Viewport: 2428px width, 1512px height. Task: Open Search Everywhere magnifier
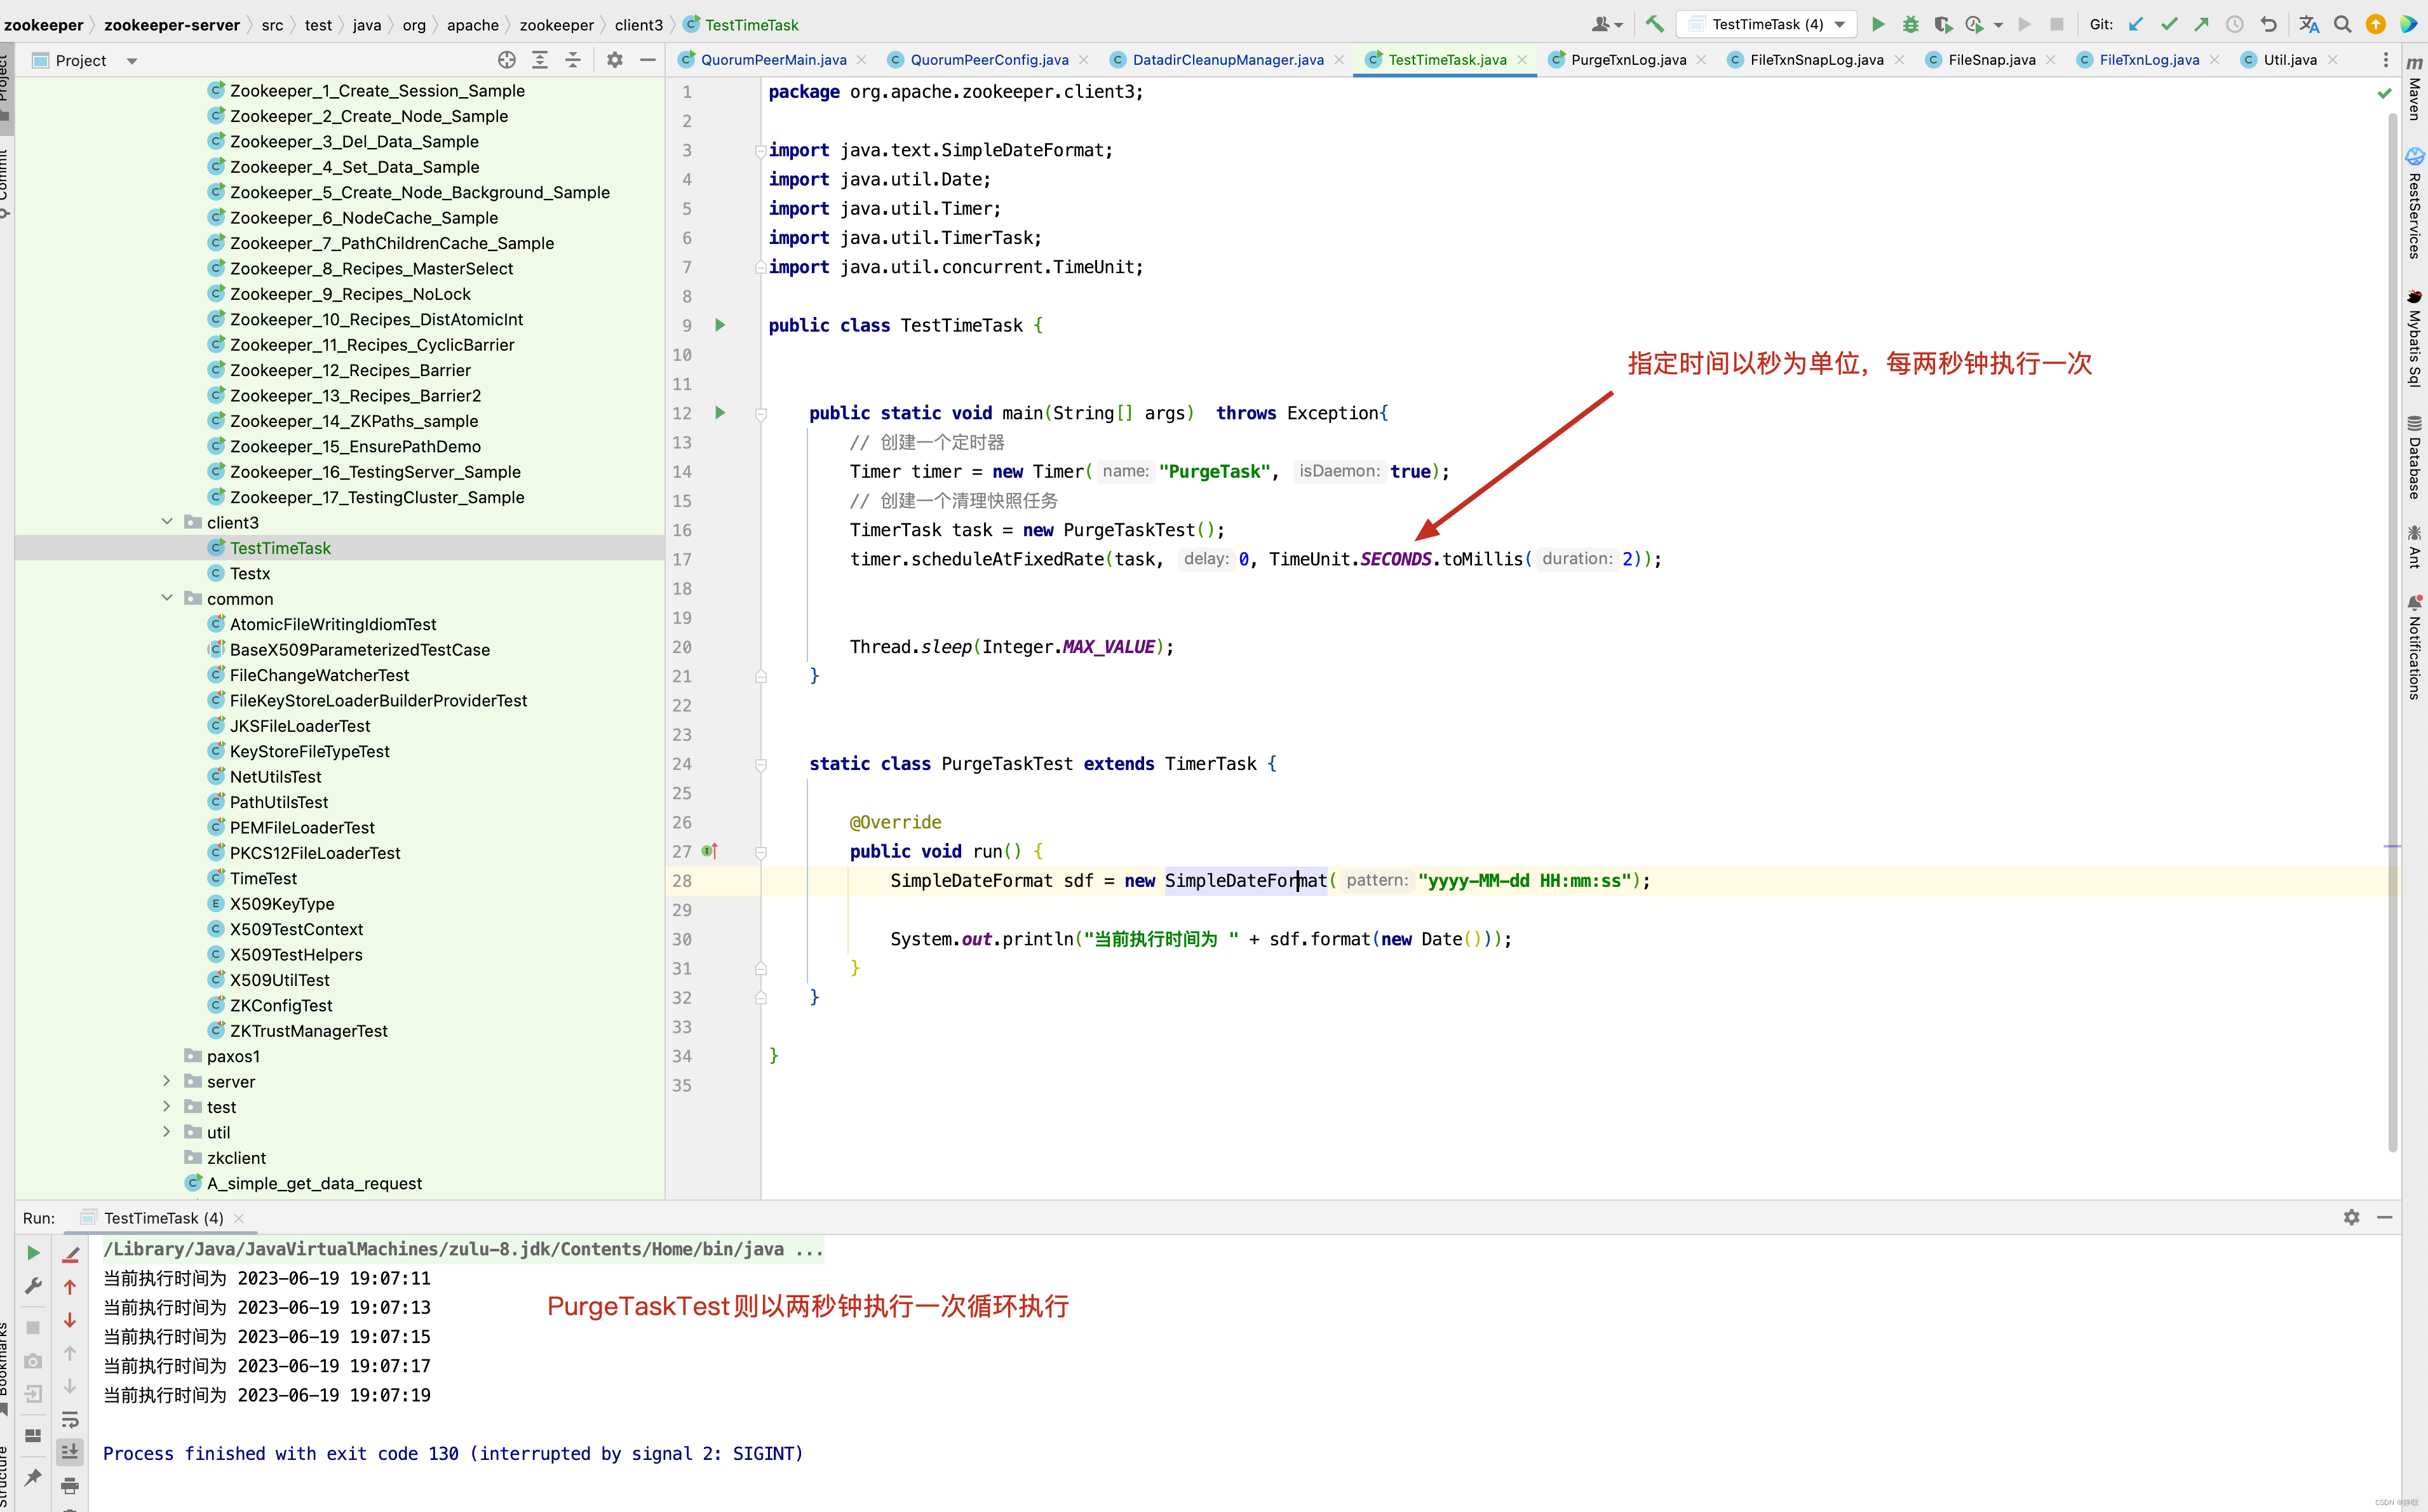pos(2342,24)
